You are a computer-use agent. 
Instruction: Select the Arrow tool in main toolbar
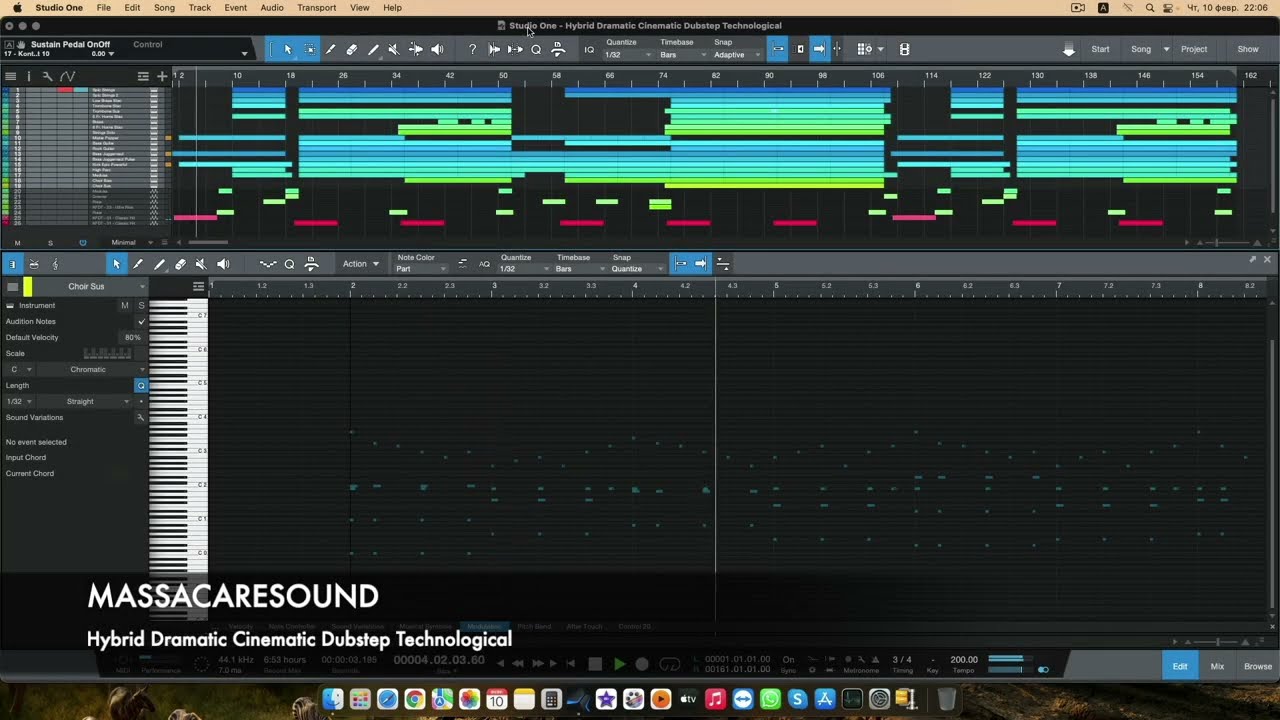pyautogui.click(x=288, y=49)
